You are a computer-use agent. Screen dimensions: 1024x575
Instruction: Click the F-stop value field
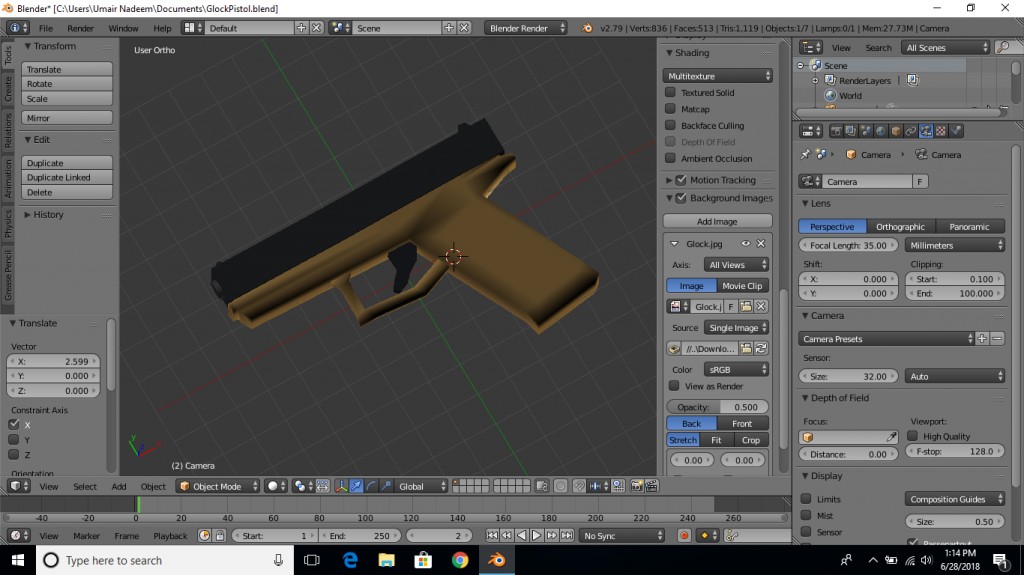click(955, 451)
